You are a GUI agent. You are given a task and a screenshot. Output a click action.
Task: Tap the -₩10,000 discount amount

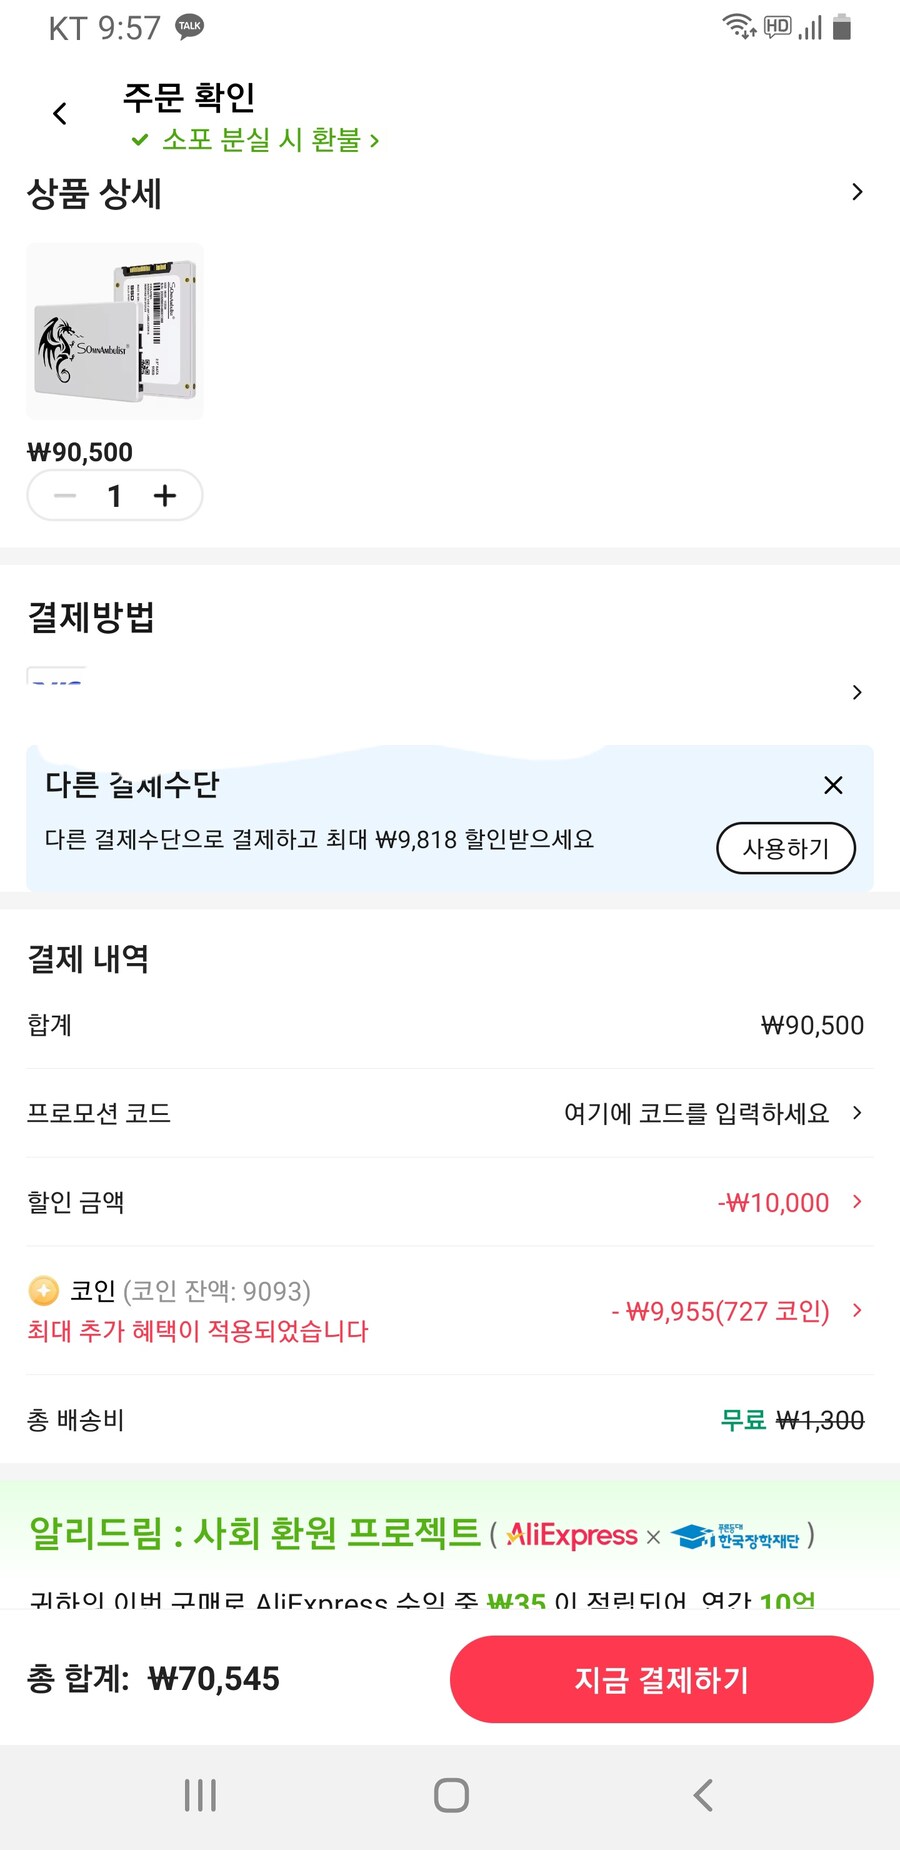tap(773, 1202)
